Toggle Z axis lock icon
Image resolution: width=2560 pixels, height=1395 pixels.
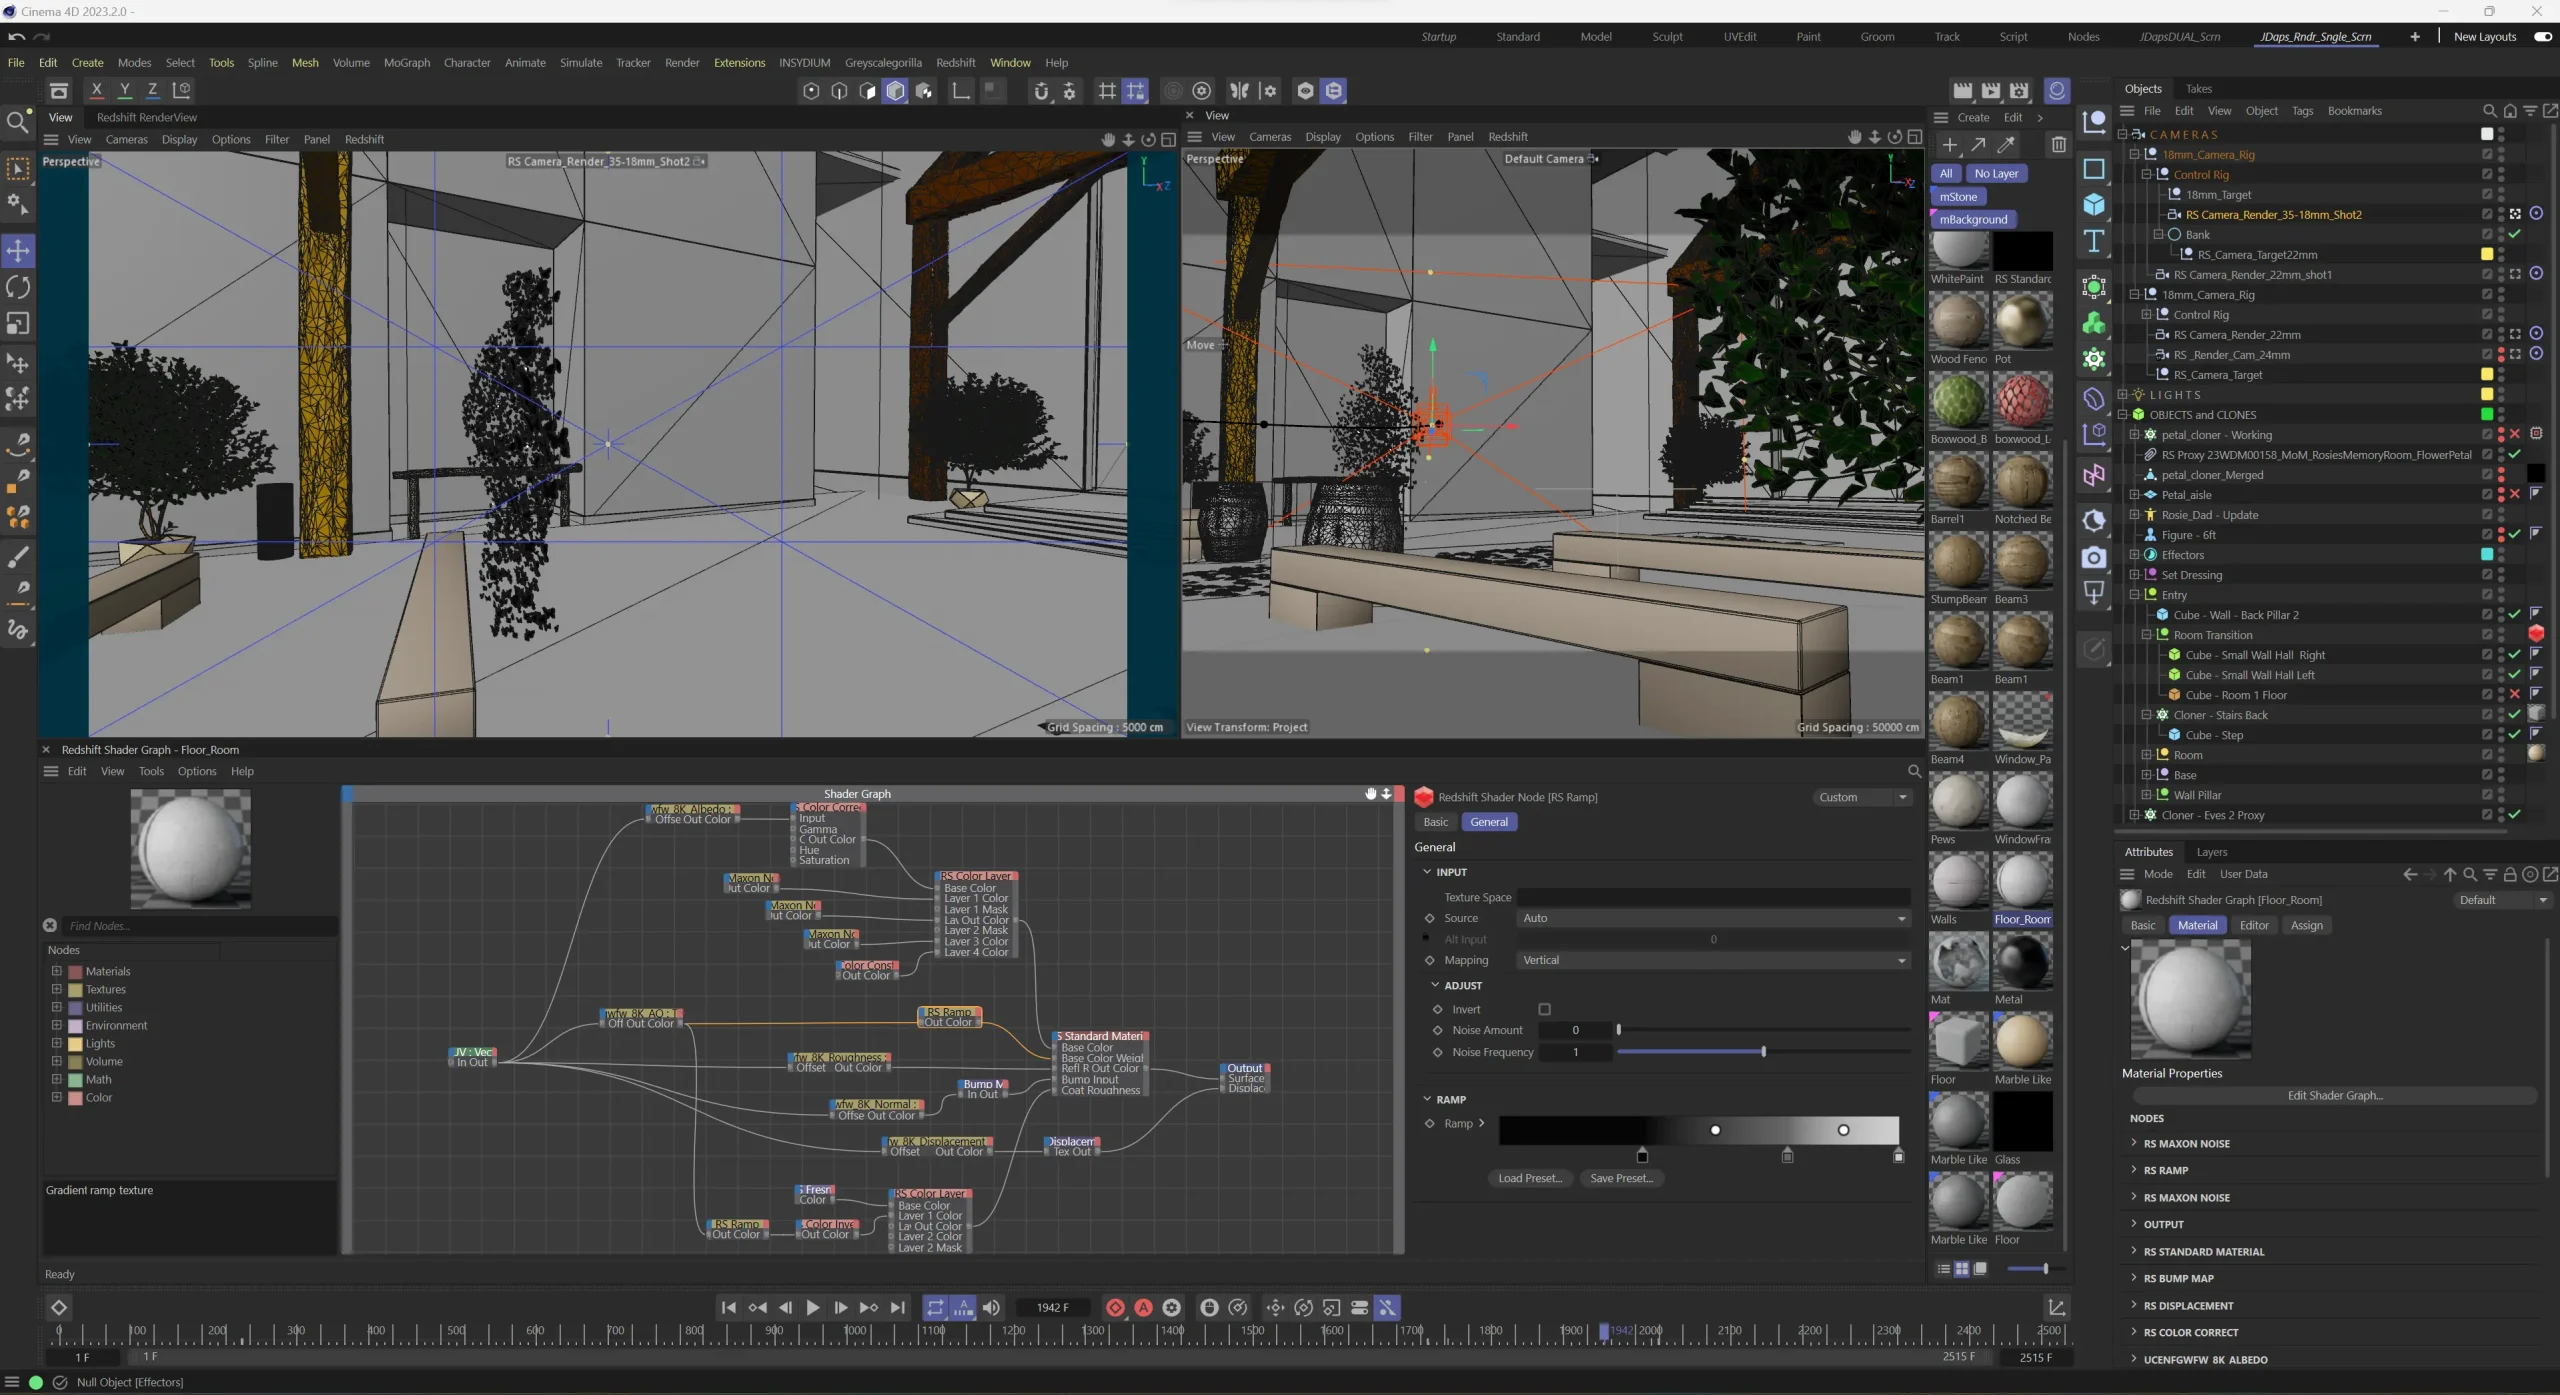(x=153, y=90)
